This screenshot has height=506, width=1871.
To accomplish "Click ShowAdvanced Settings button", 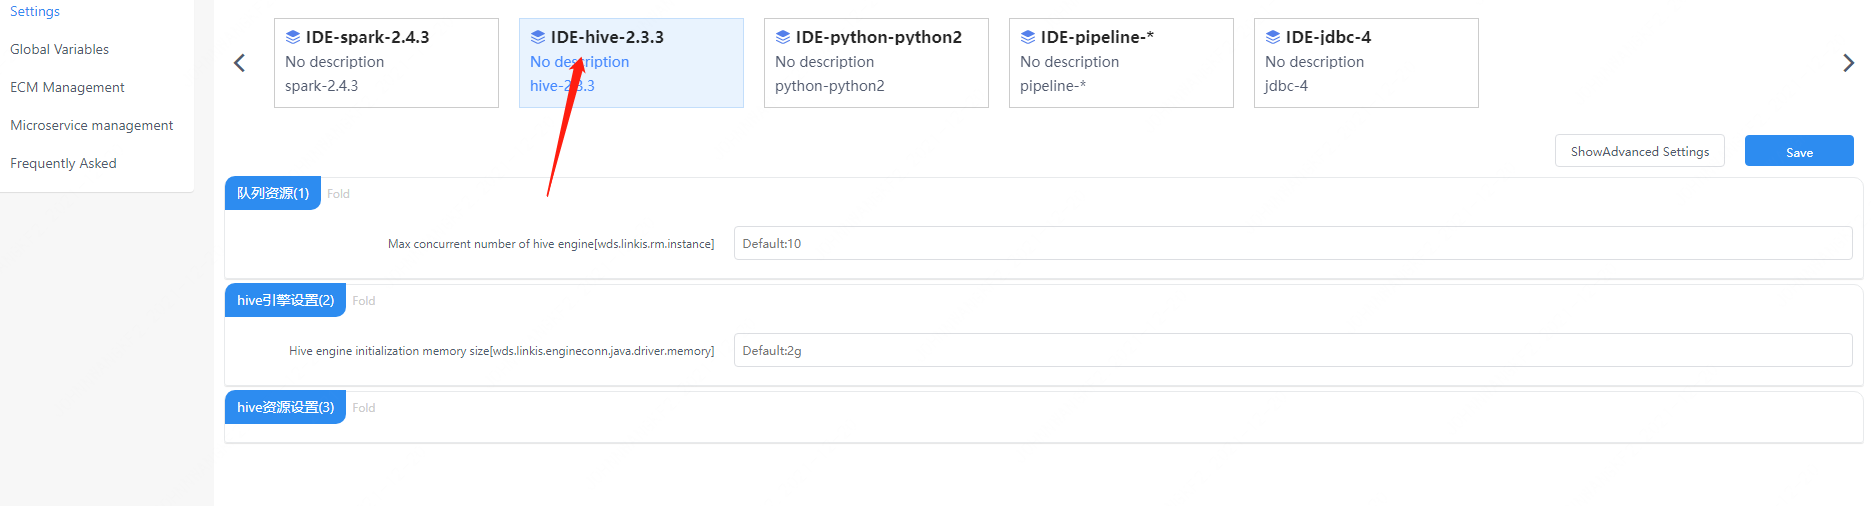I will [1639, 151].
